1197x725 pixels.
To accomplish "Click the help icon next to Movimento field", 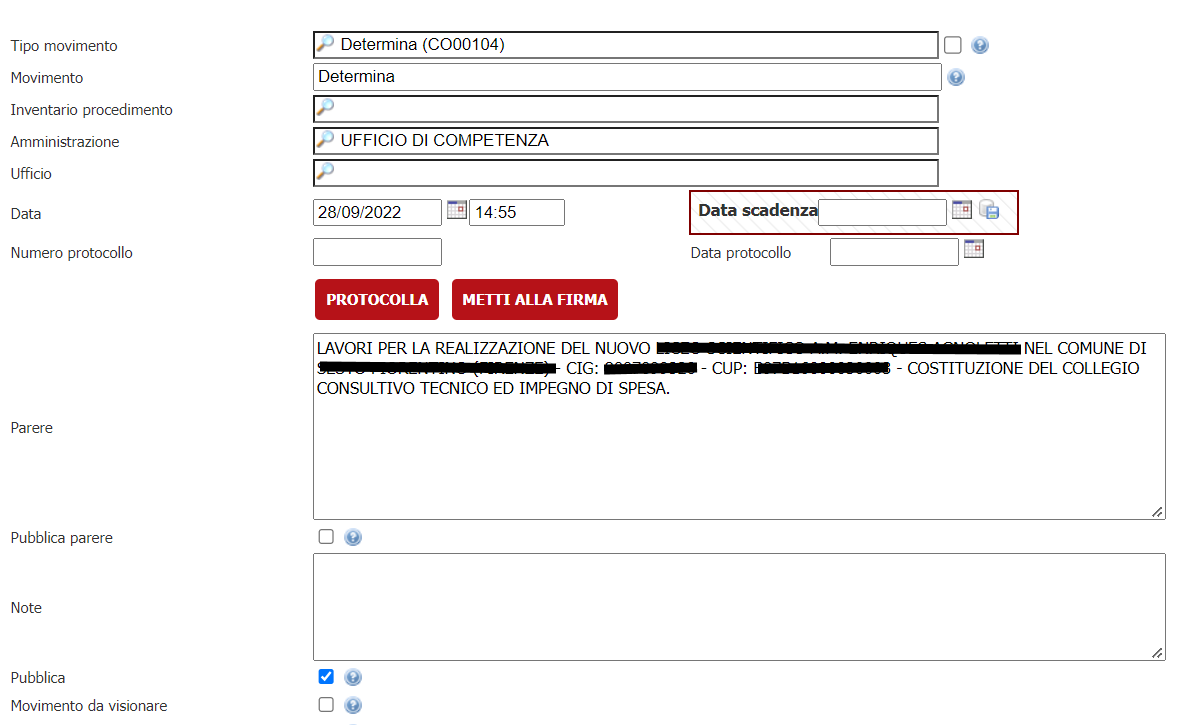I will 956,77.
